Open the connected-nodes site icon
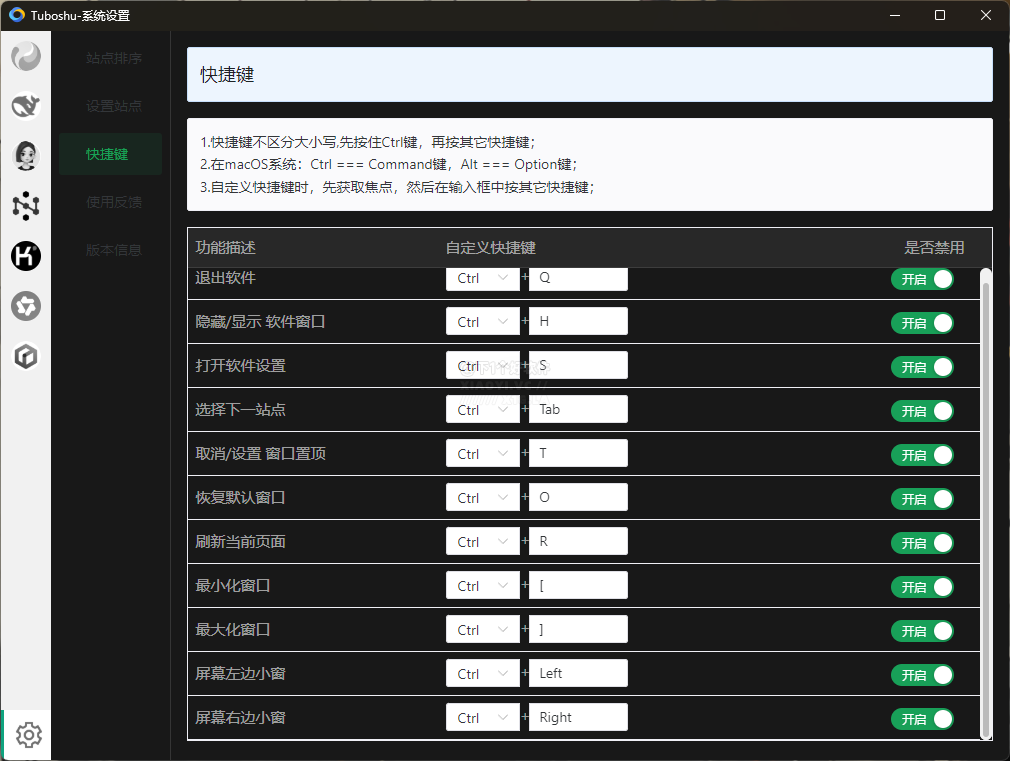Viewport: 1010px width, 761px height. [x=26, y=206]
